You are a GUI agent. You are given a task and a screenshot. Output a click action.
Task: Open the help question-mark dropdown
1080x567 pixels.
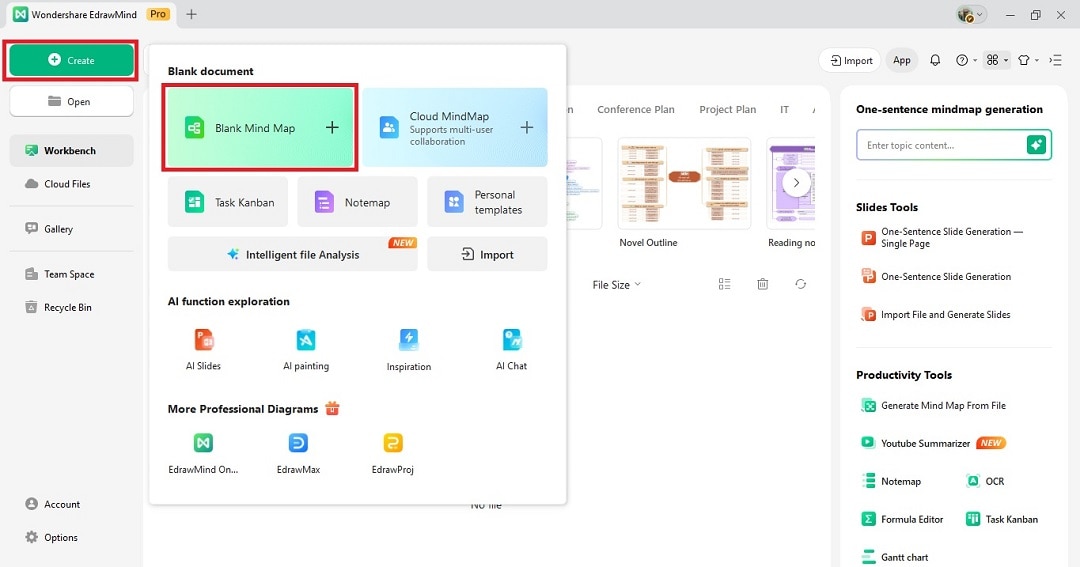click(x=966, y=61)
